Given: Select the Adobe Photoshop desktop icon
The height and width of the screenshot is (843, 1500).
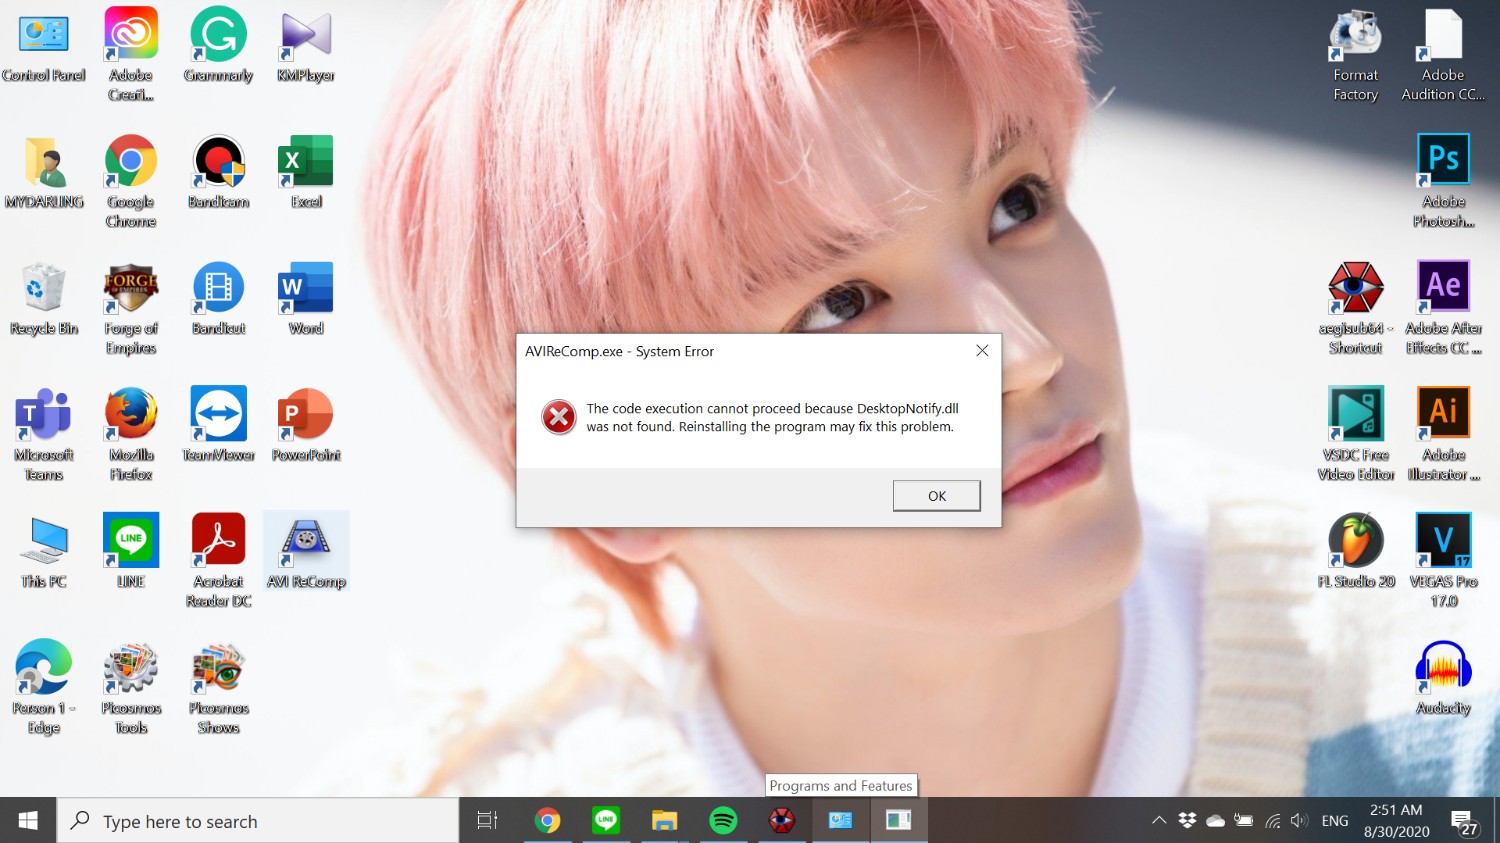Looking at the screenshot, I should point(1443,182).
